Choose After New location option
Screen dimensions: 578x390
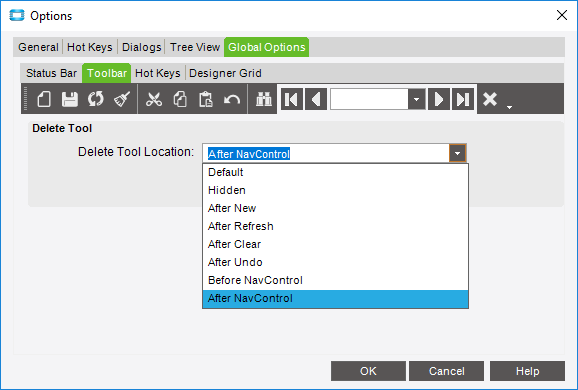pyautogui.click(x=335, y=208)
